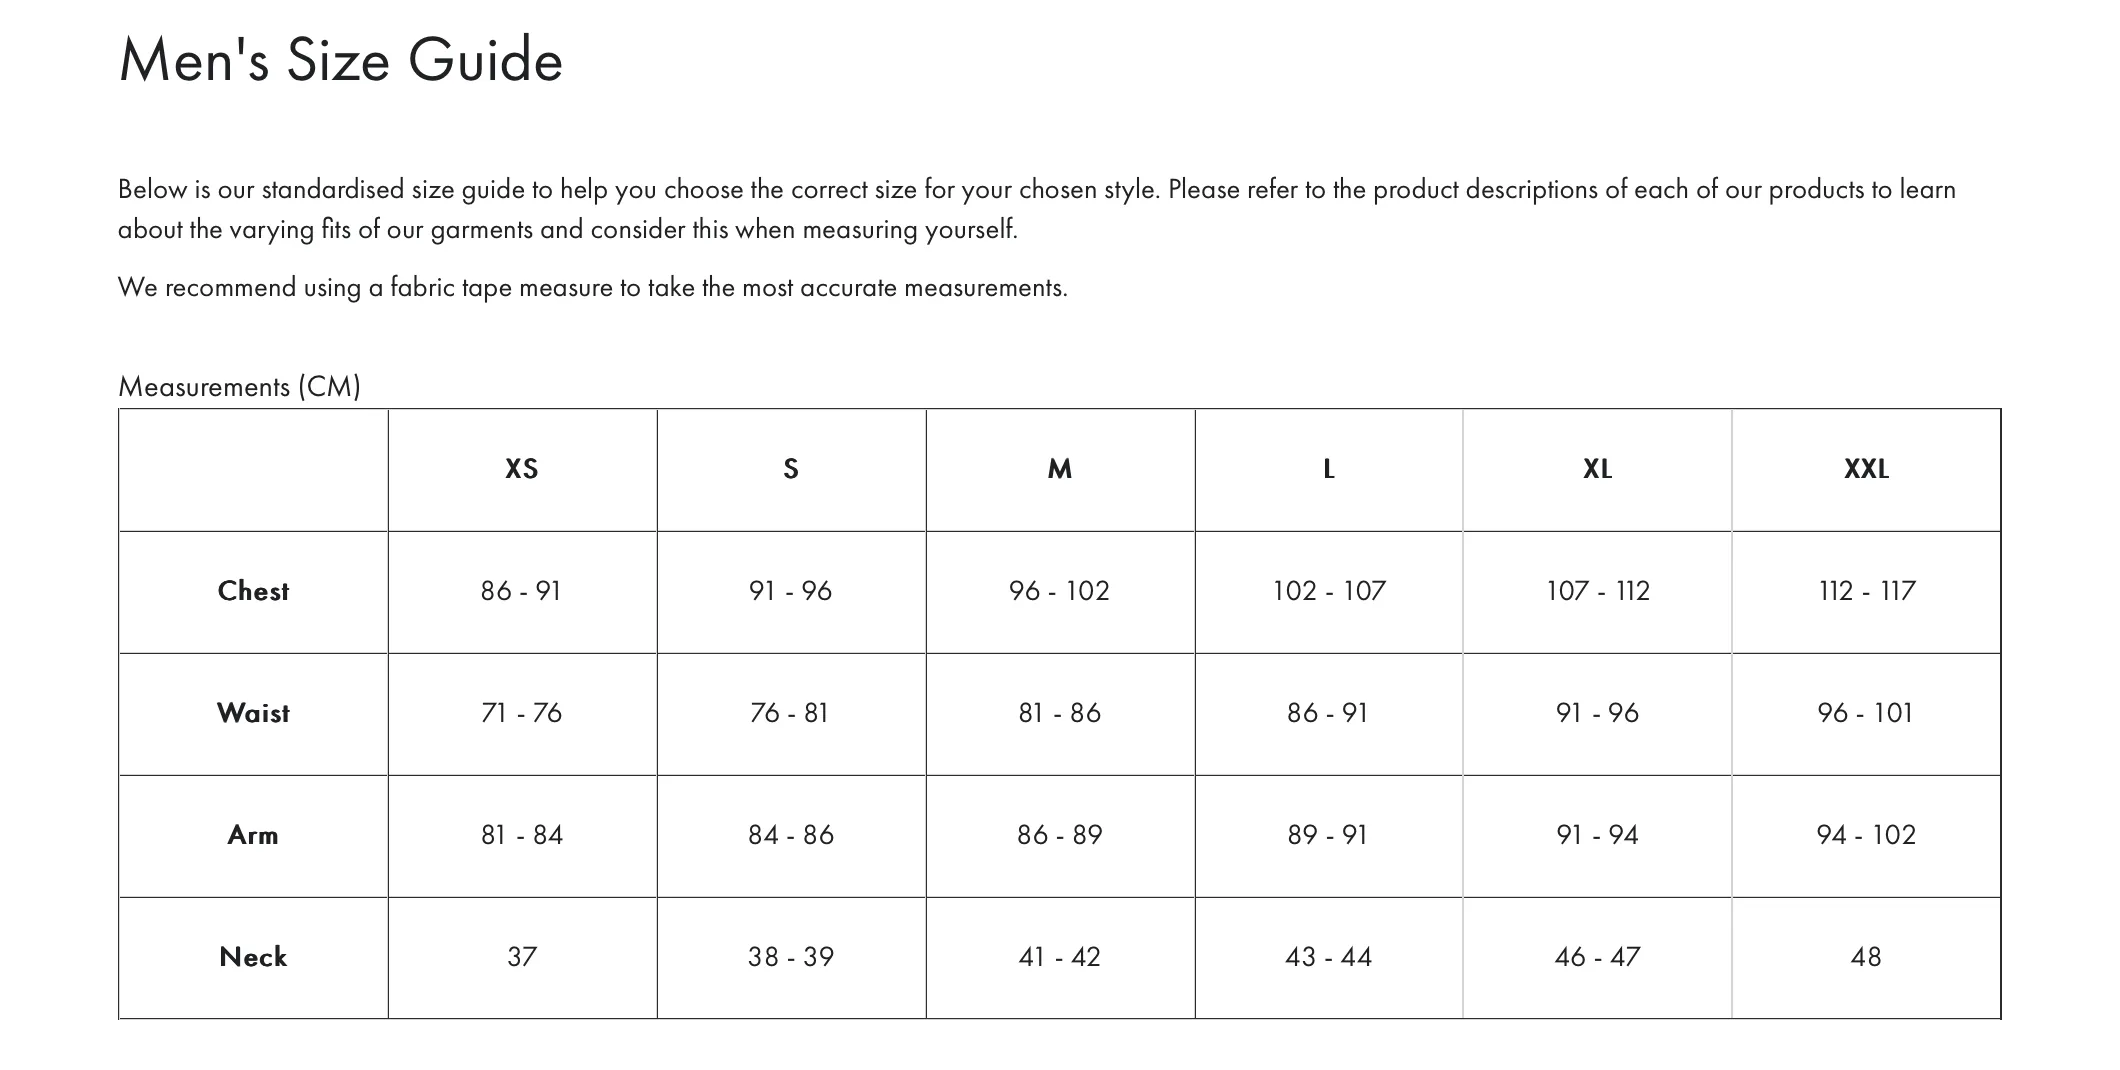Click the Arm row label
The height and width of the screenshot is (1070, 2120).
coord(253,835)
